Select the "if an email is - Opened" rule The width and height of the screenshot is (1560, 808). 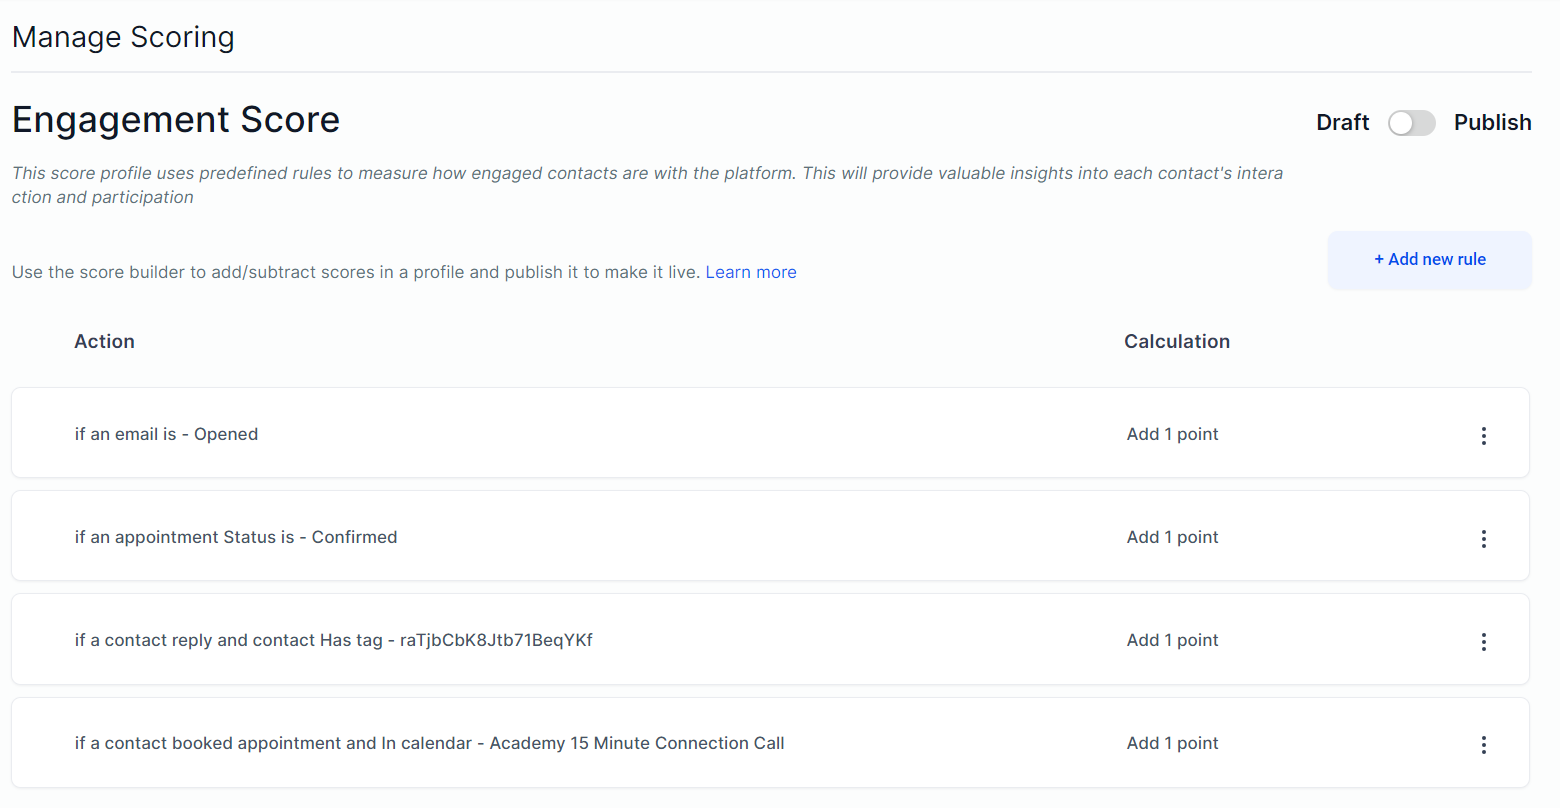(x=166, y=434)
